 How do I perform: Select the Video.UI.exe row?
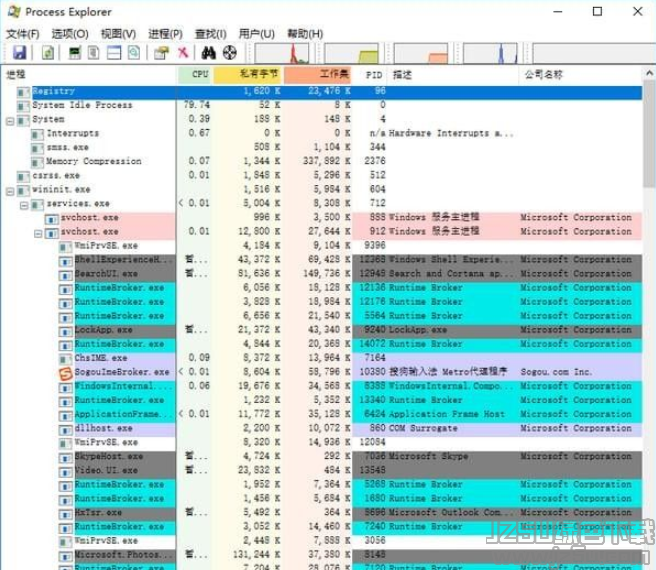(351, 470)
